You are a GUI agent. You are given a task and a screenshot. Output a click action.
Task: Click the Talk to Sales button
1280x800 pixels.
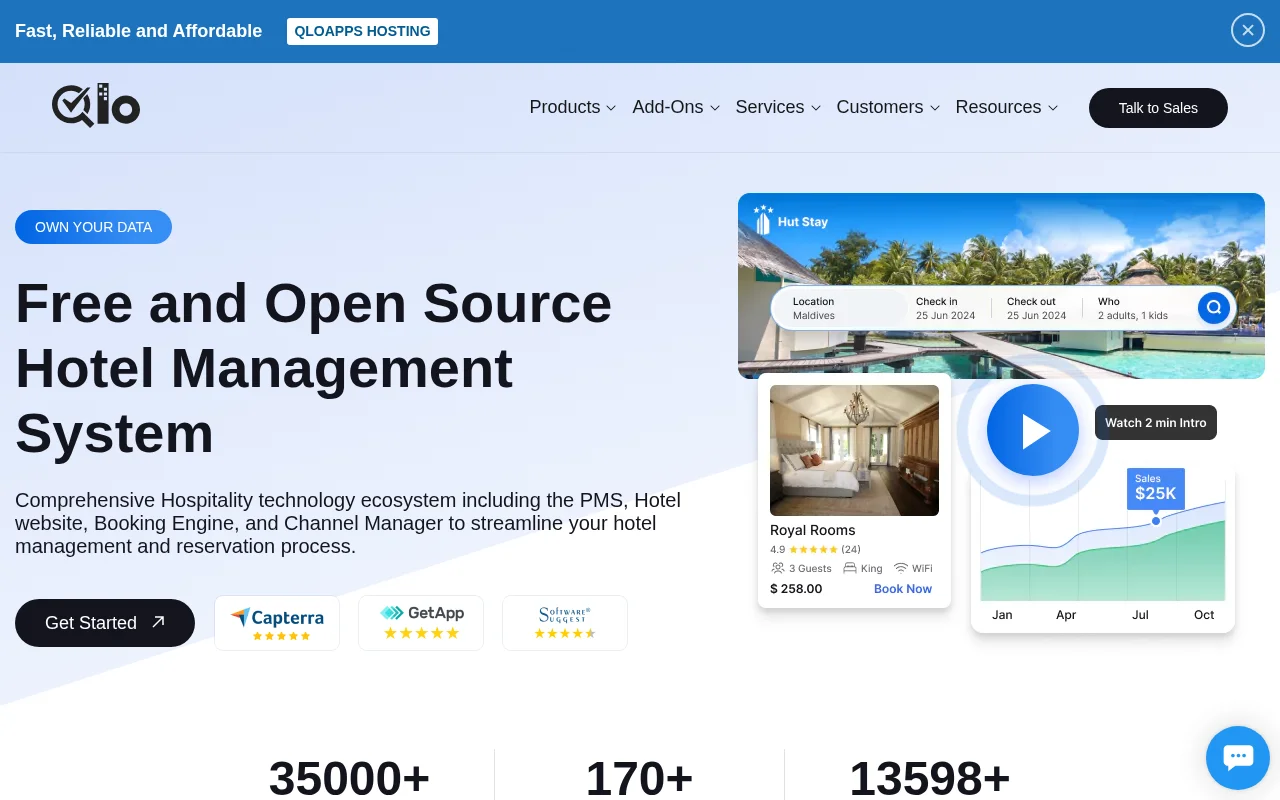click(x=1158, y=108)
